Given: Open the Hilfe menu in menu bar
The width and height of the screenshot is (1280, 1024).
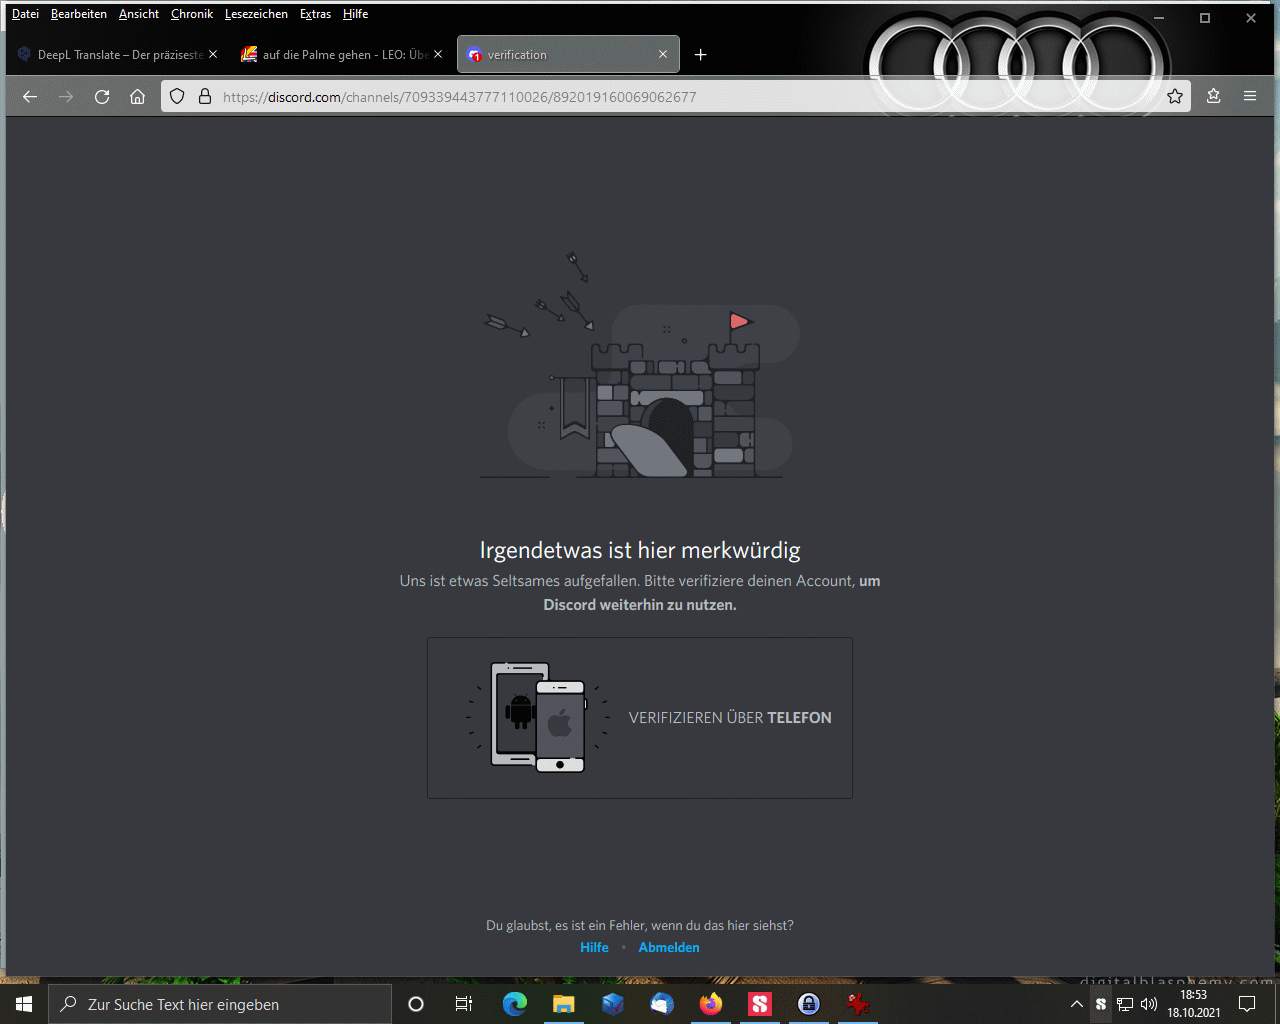Looking at the screenshot, I should tap(355, 14).
